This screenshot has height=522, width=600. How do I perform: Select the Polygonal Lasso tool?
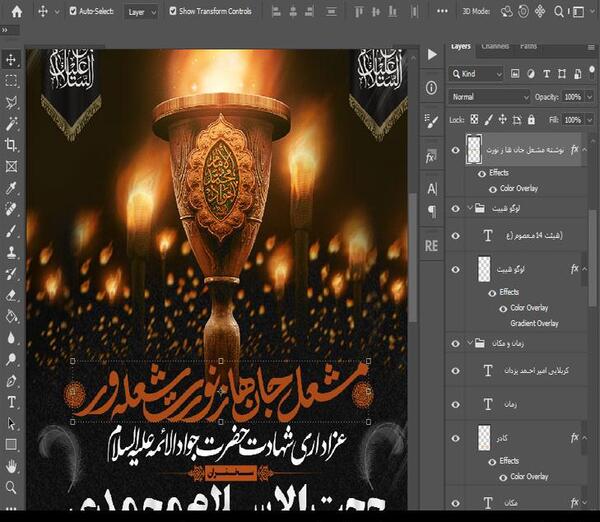11,103
